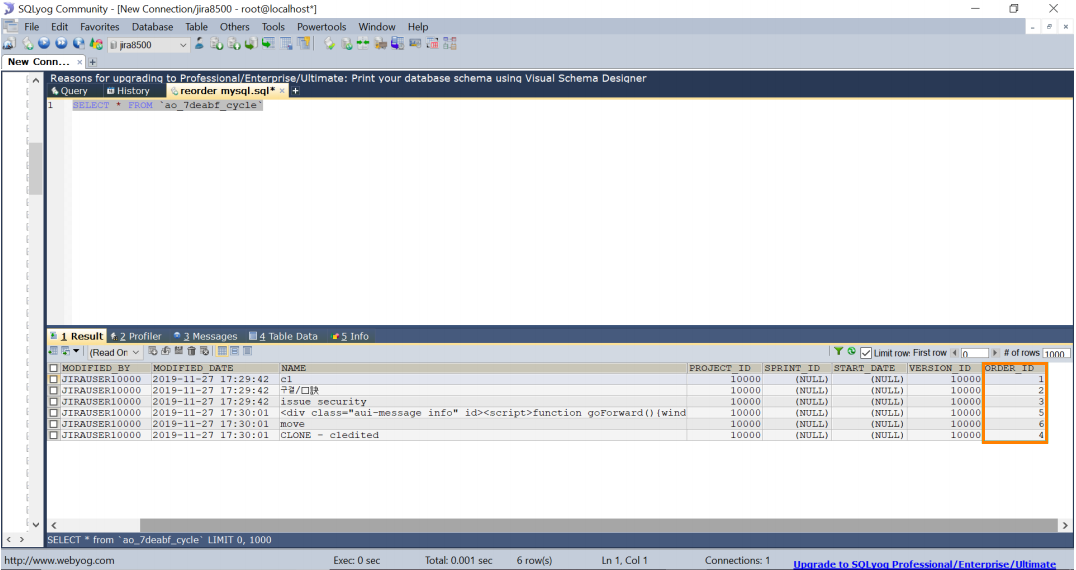Image resolution: width=1076 pixels, height=570 pixels.
Task: Switch to Text View icon in results
Action: 247,351
